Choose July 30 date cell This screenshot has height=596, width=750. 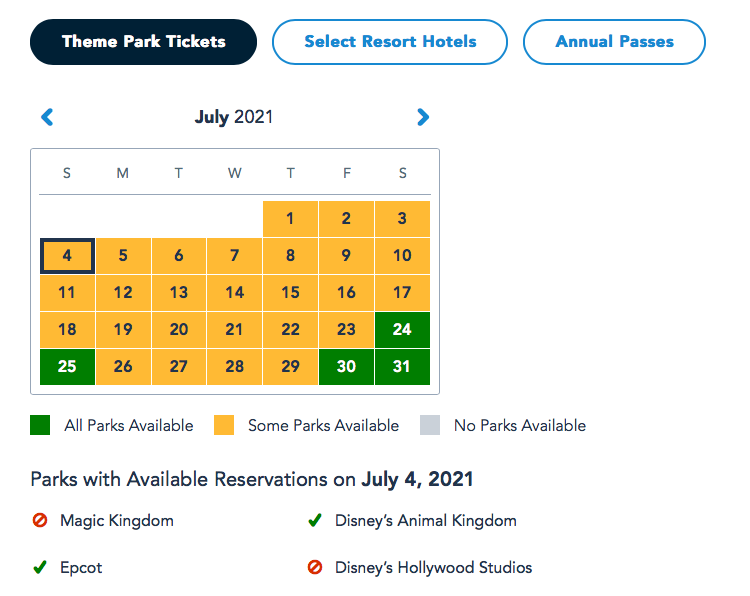tap(346, 367)
